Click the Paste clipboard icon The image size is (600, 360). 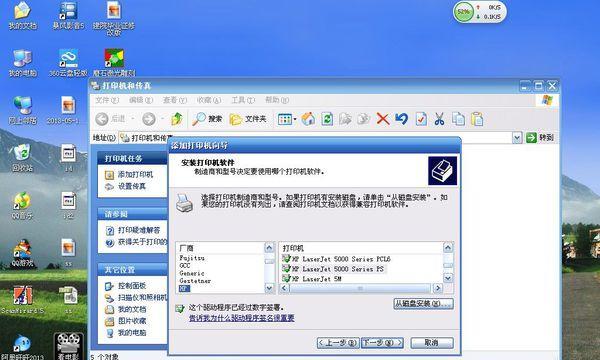click(x=477, y=119)
